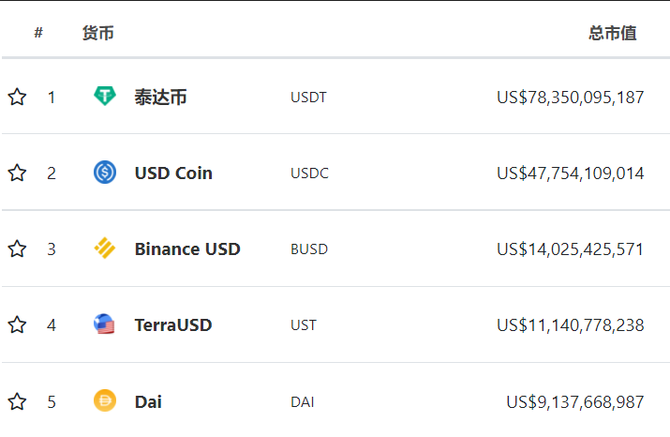Add TerraUSD to favorites star
This screenshot has height=437, width=670.
point(17,325)
